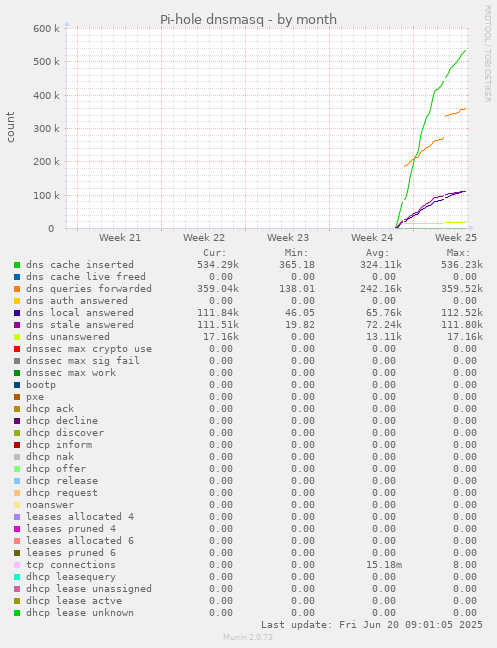Click the 'dhcp nak' legend label
This screenshot has height=648, width=497.
50,457
